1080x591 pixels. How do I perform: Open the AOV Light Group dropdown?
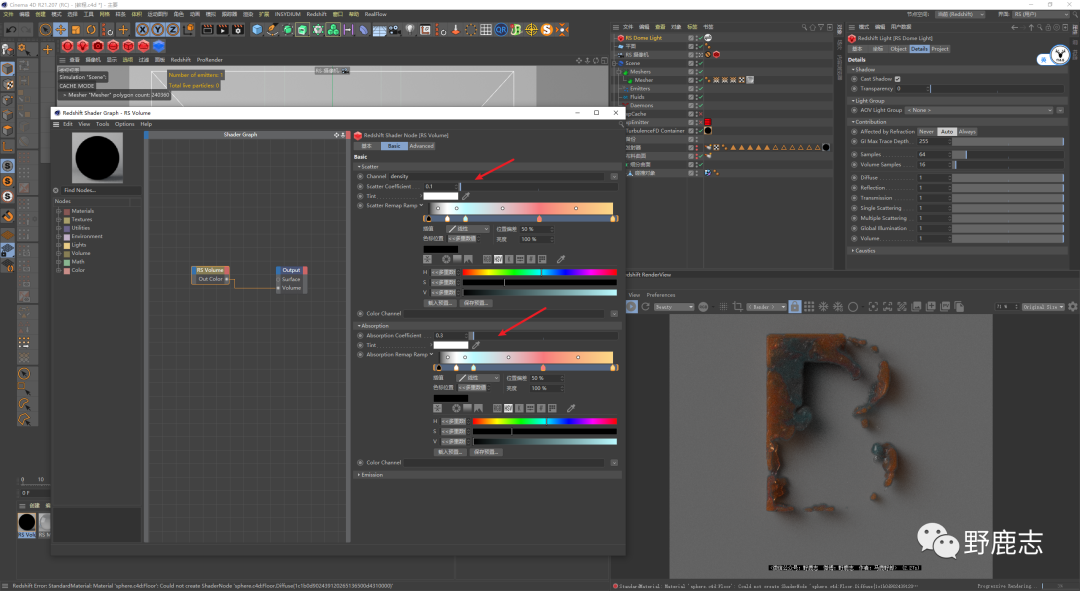(x=979, y=110)
